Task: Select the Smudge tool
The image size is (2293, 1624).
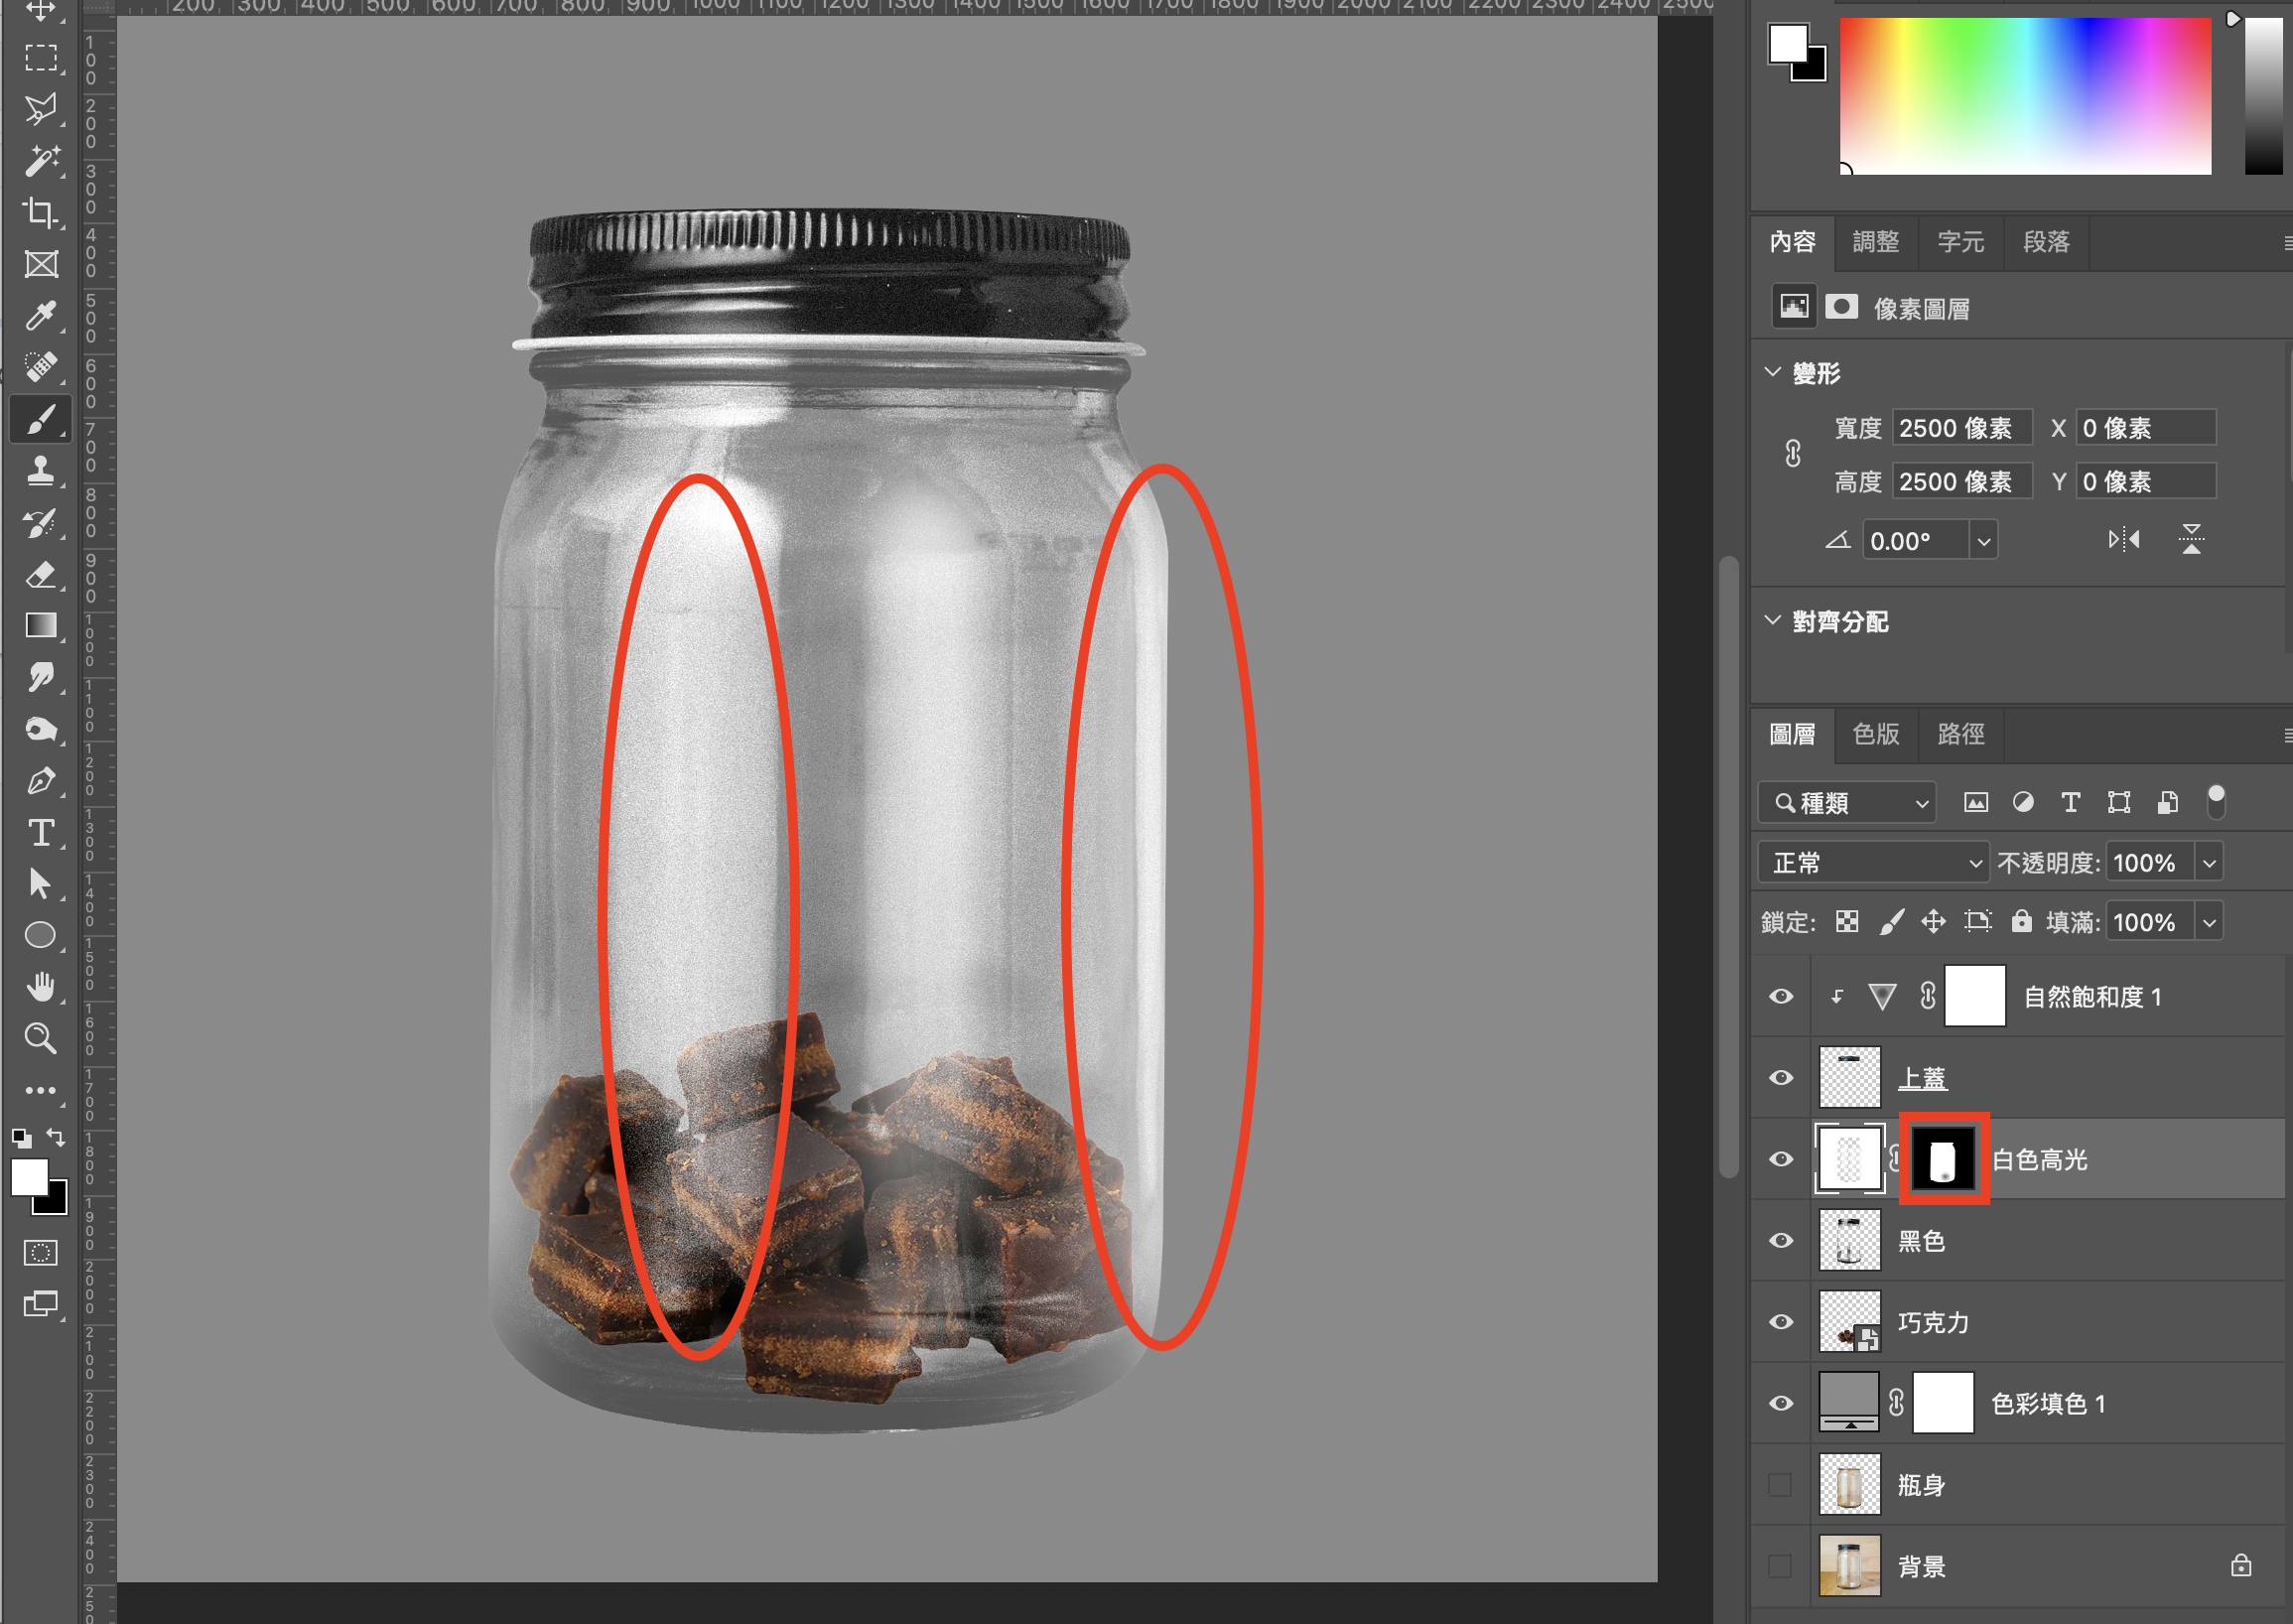Action: [x=40, y=678]
